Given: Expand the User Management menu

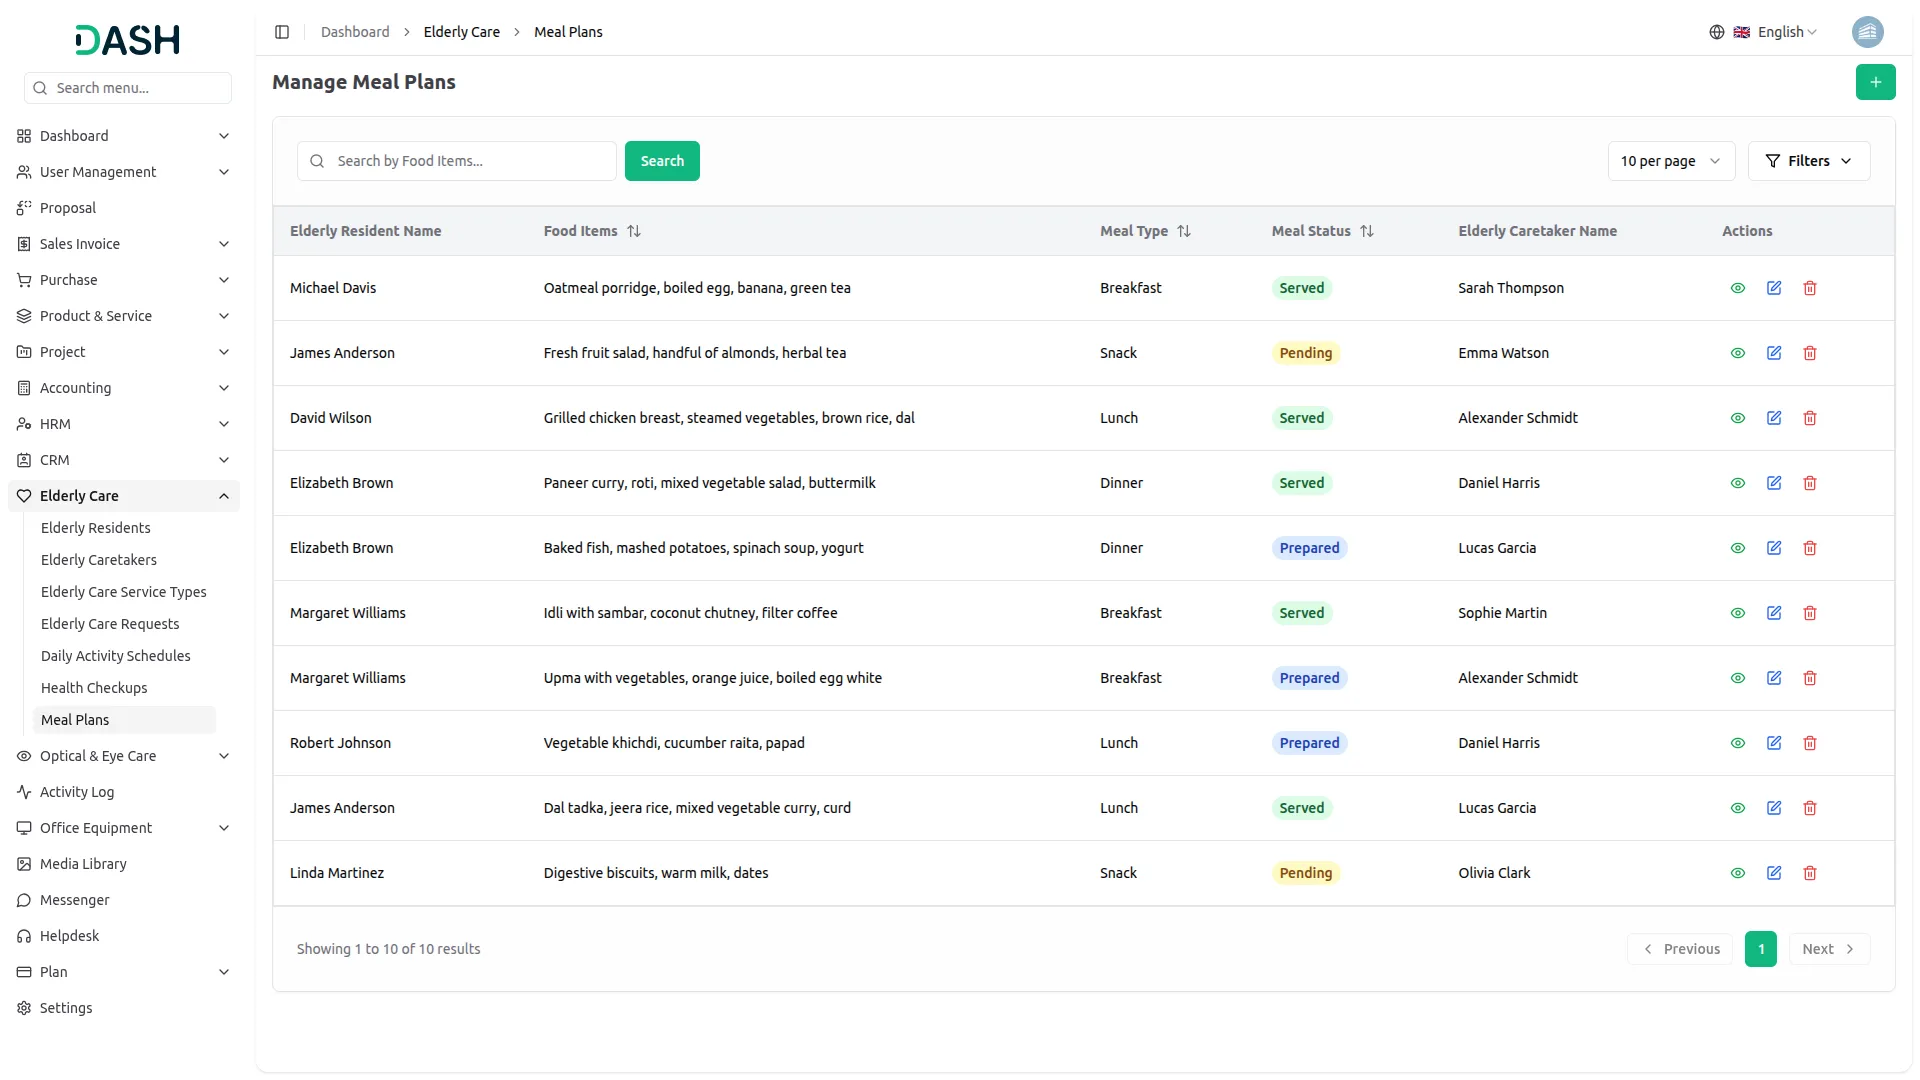Looking at the screenshot, I should point(124,172).
